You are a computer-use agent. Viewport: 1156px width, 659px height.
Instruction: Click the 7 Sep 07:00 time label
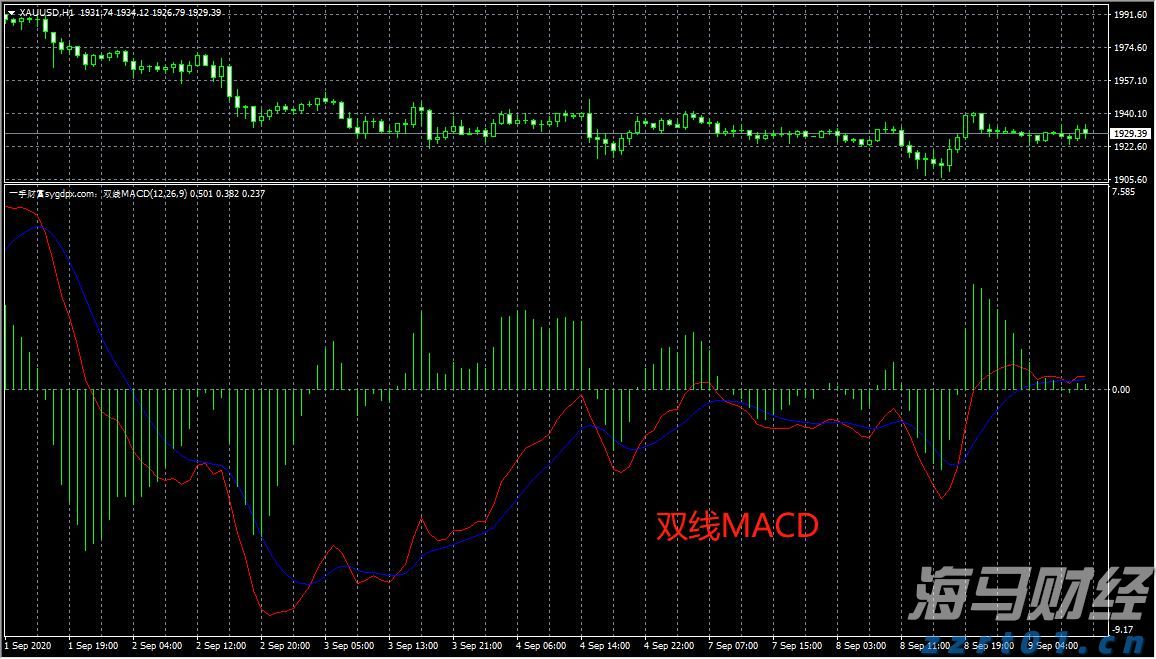click(733, 646)
